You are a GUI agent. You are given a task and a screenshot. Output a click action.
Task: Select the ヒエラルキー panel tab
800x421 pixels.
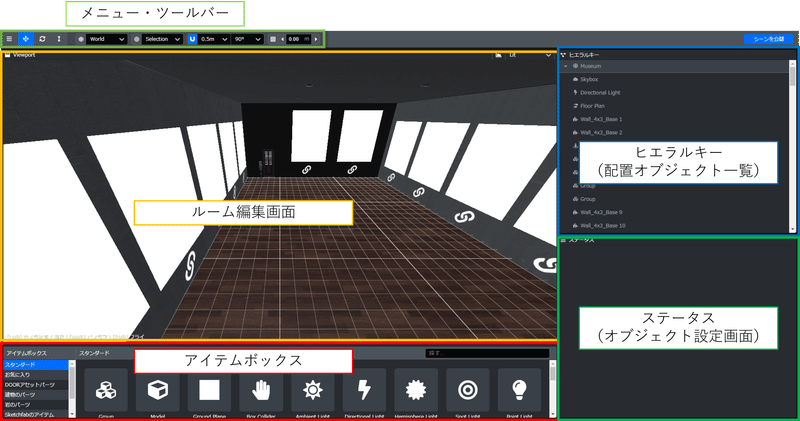coord(580,55)
